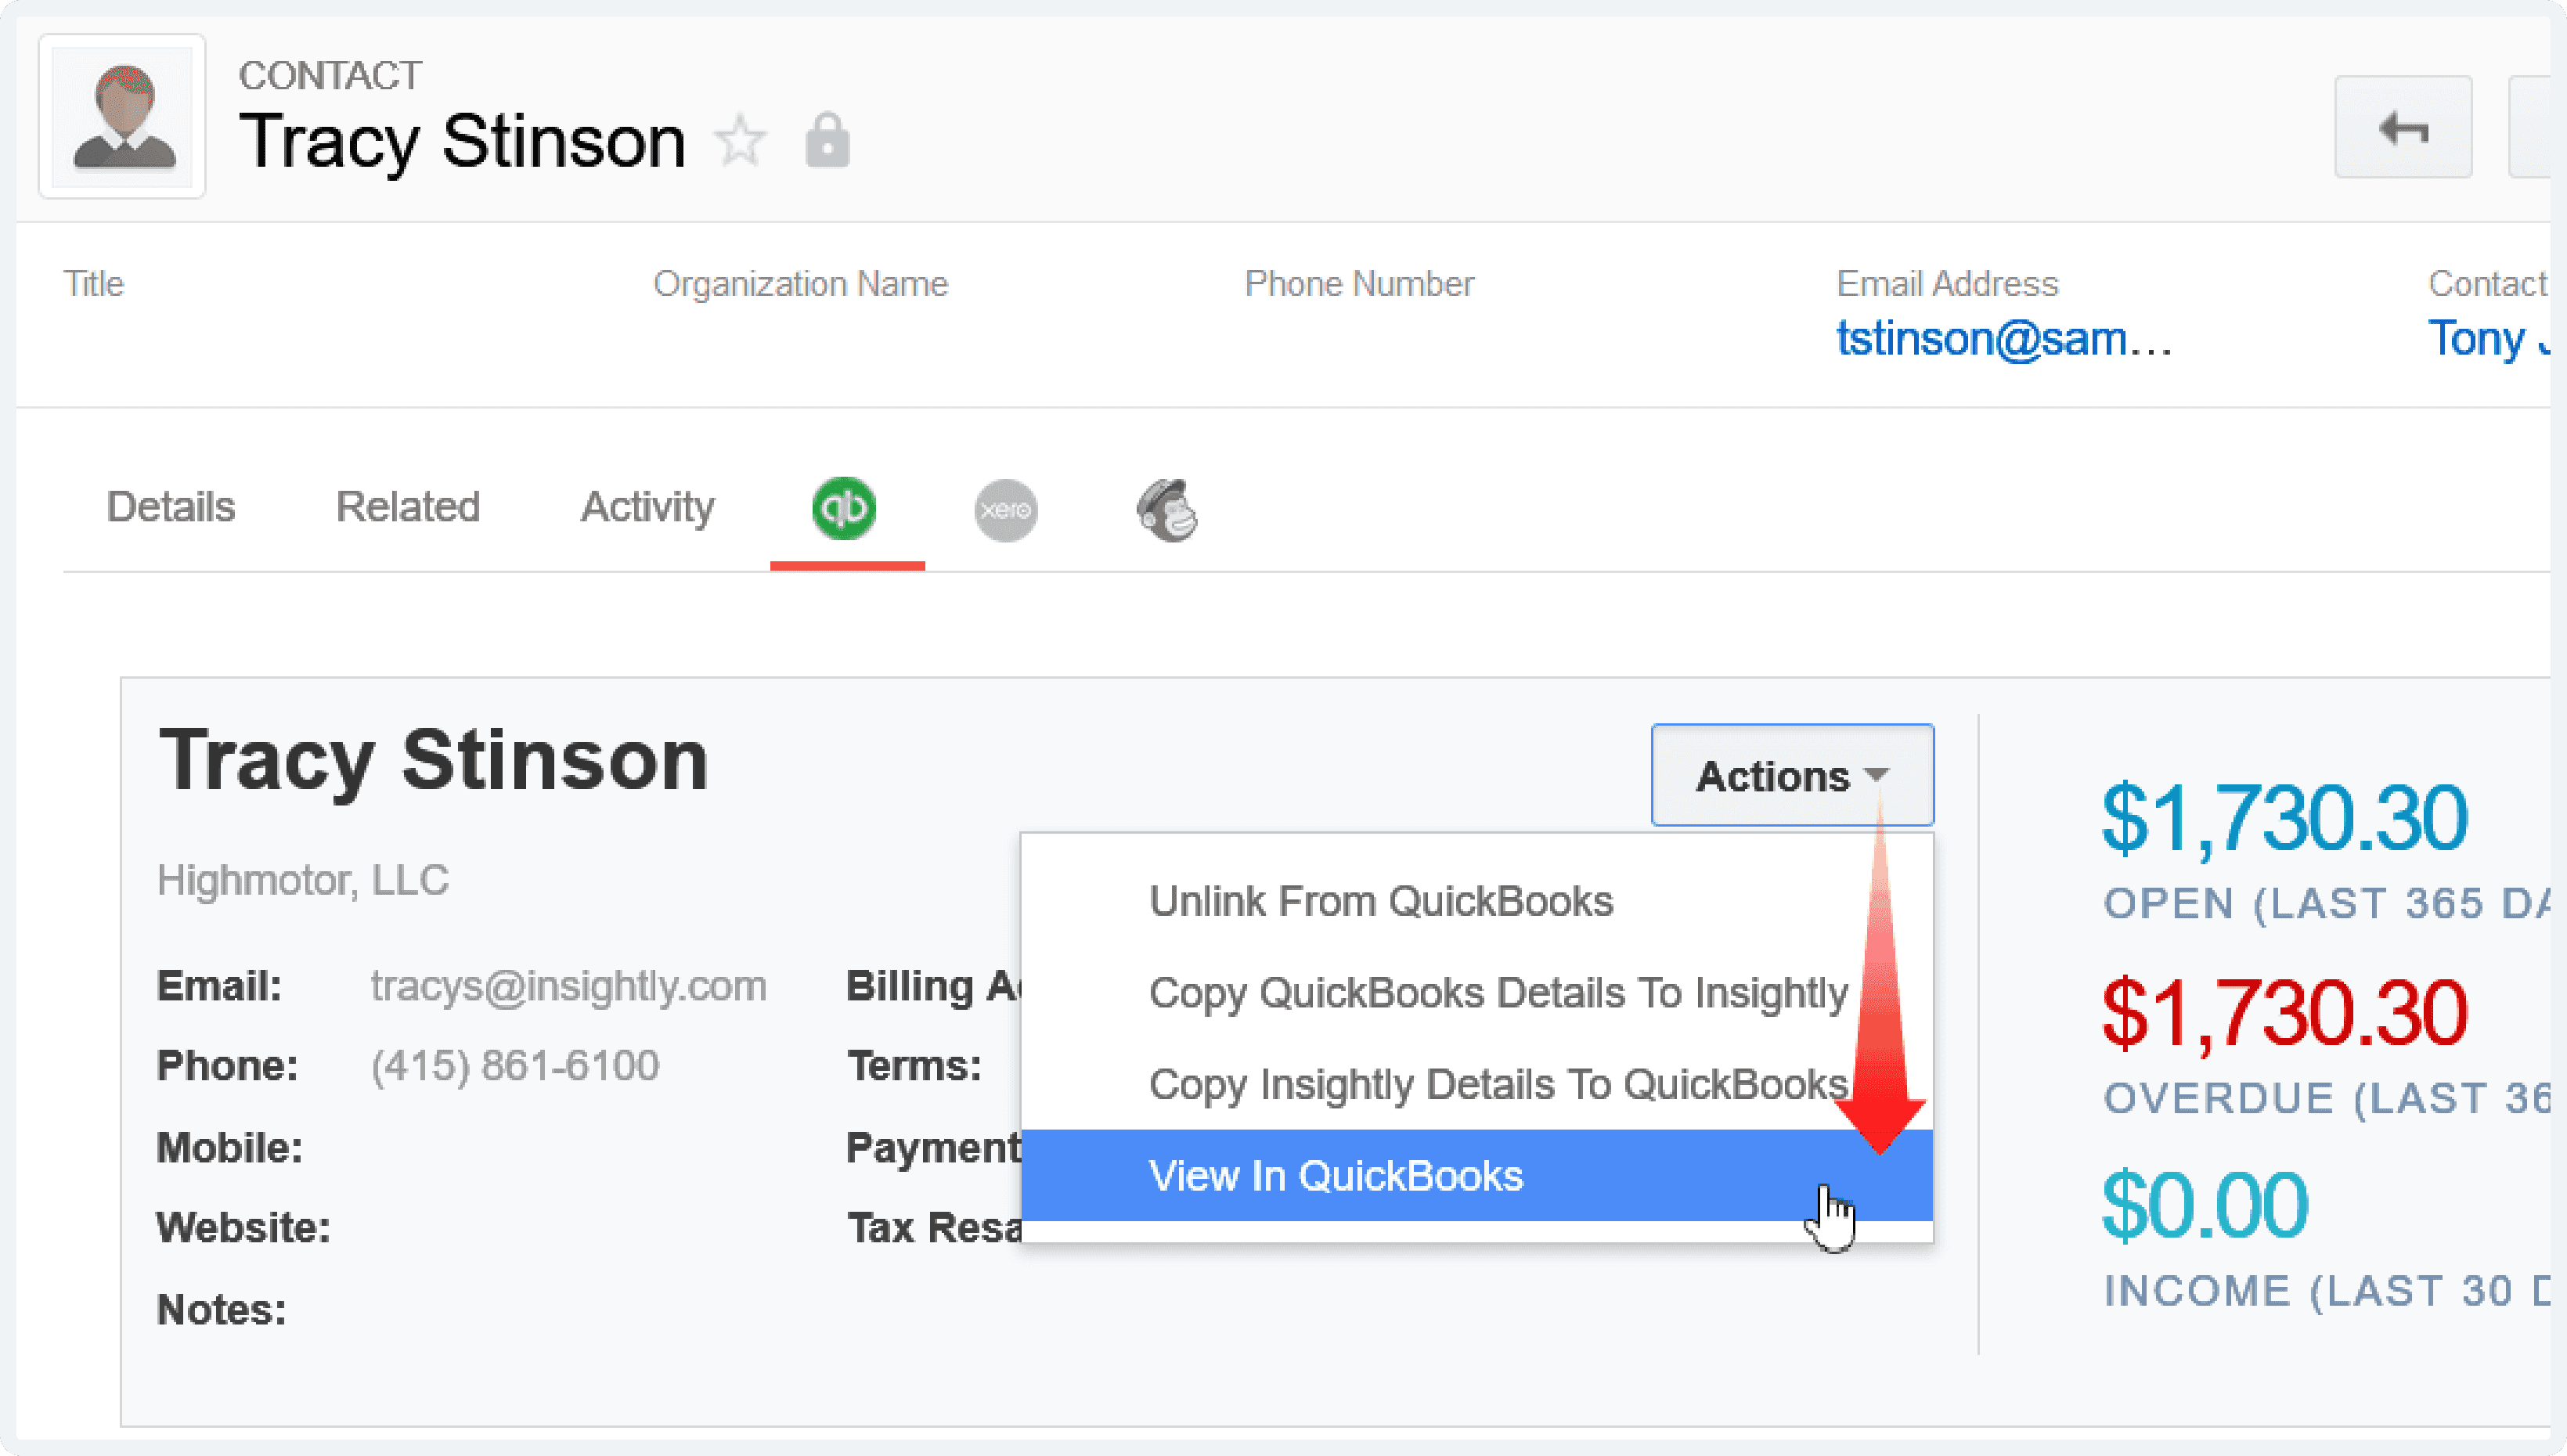Click the contact avatar picture
Viewport: 2567px width, 1456px height.
coord(123,117)
